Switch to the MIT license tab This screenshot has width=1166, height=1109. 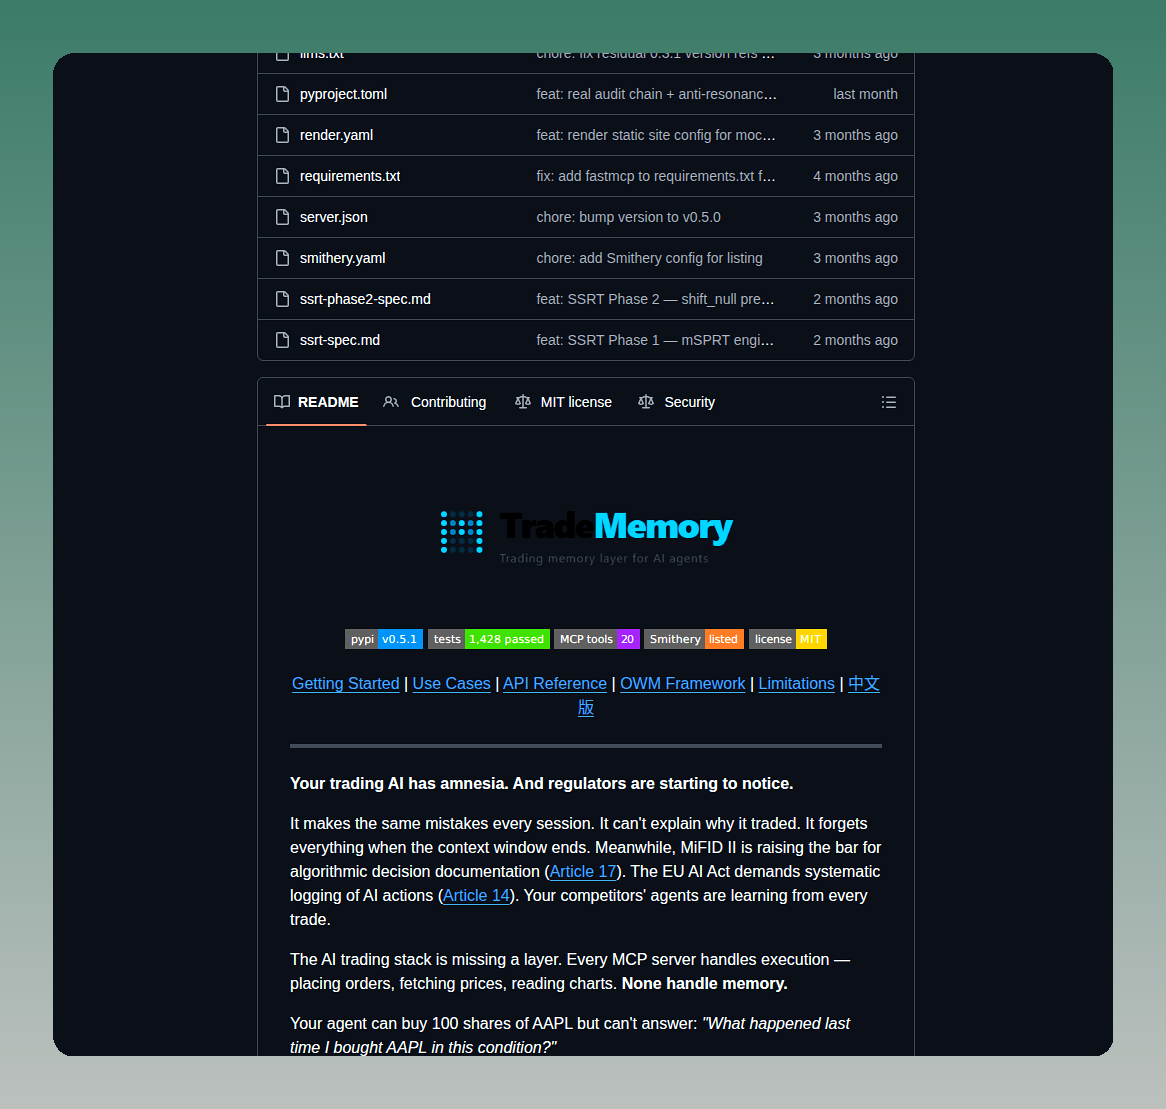tap(563, 402)
